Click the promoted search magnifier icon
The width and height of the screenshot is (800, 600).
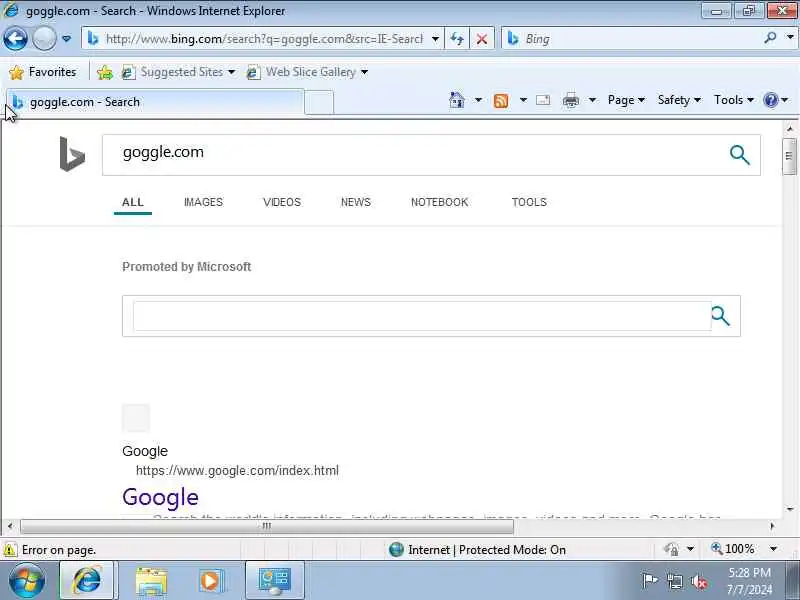coord(720,316)
